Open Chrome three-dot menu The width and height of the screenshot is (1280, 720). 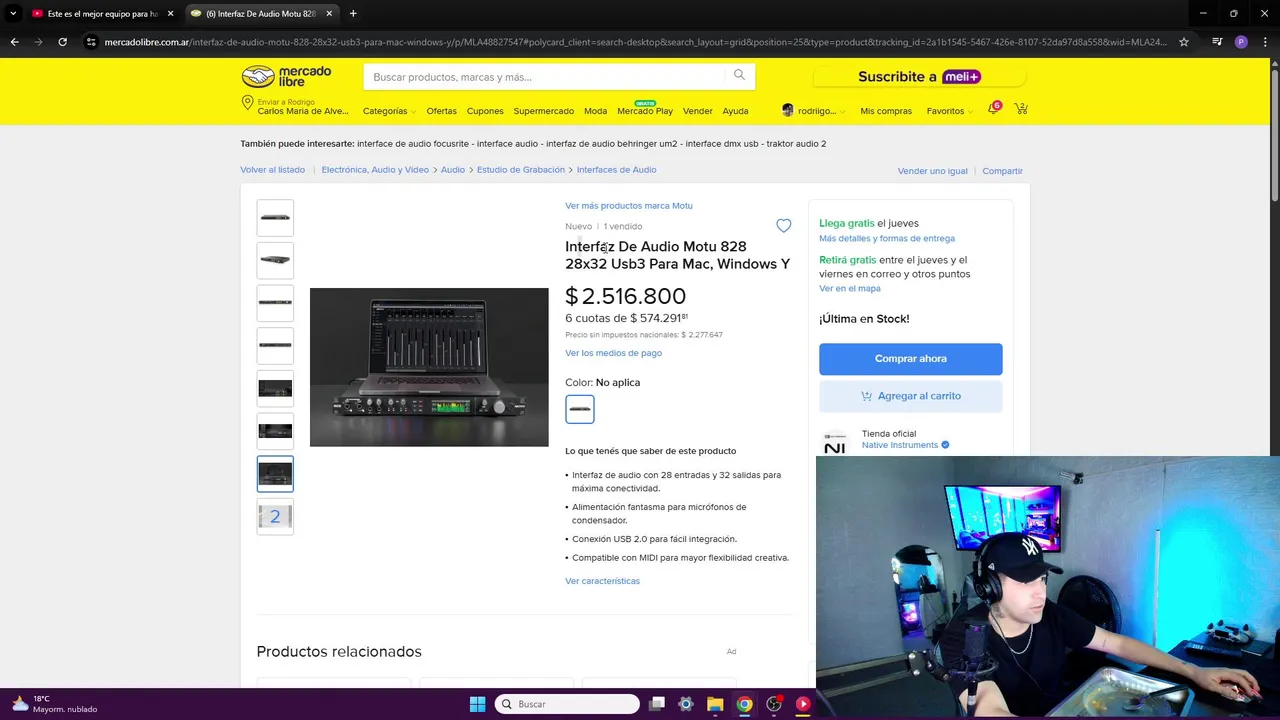coord(1265,42)
